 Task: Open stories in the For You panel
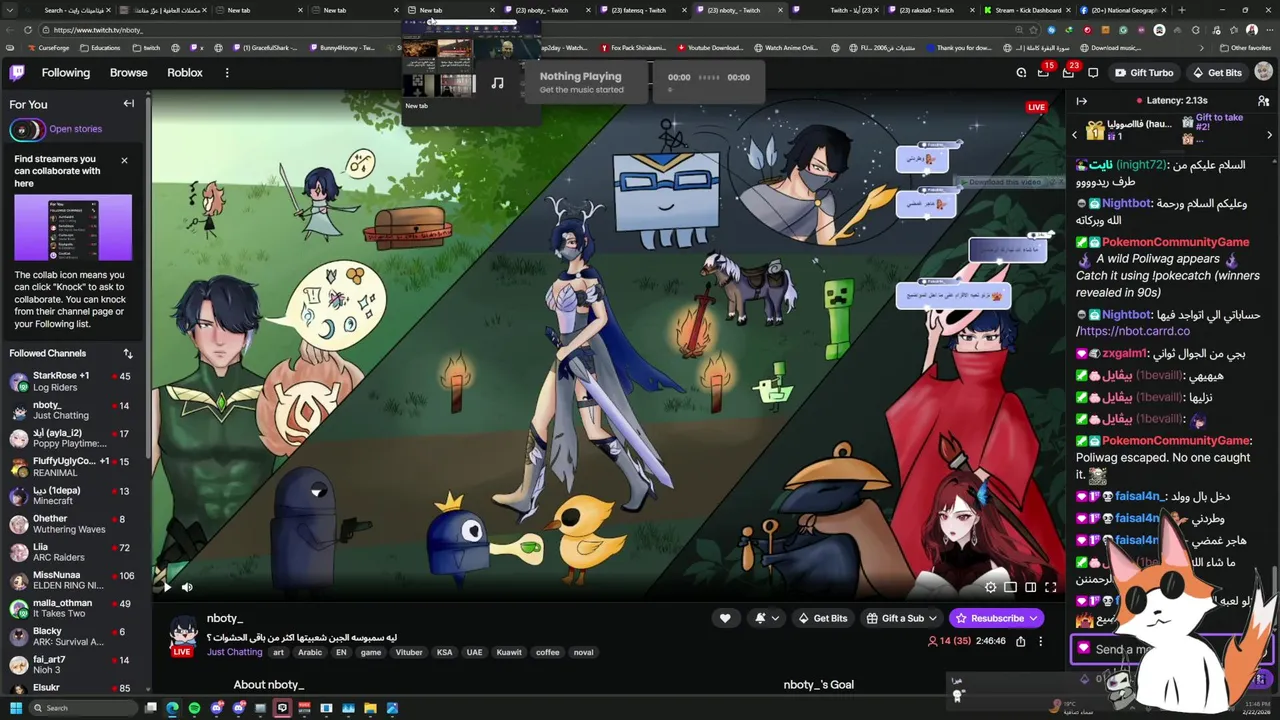click(76, 129)
